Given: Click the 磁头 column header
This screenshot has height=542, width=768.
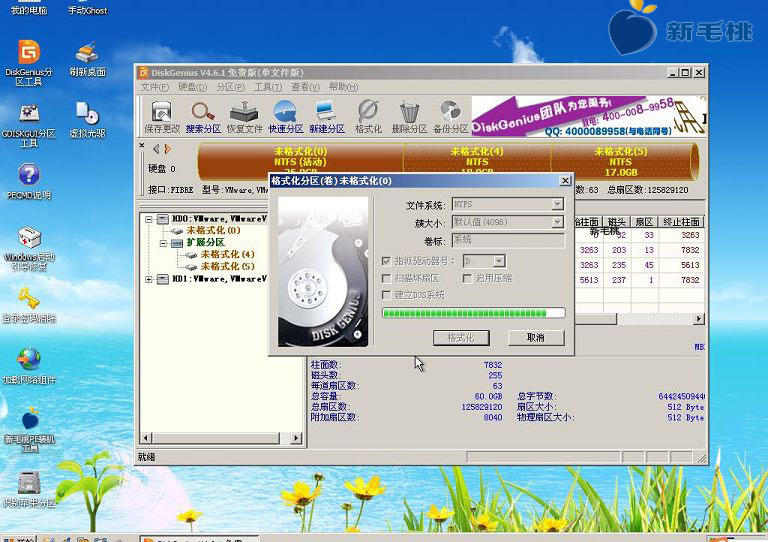Looking at the screenshot, I should click(617, 222).
